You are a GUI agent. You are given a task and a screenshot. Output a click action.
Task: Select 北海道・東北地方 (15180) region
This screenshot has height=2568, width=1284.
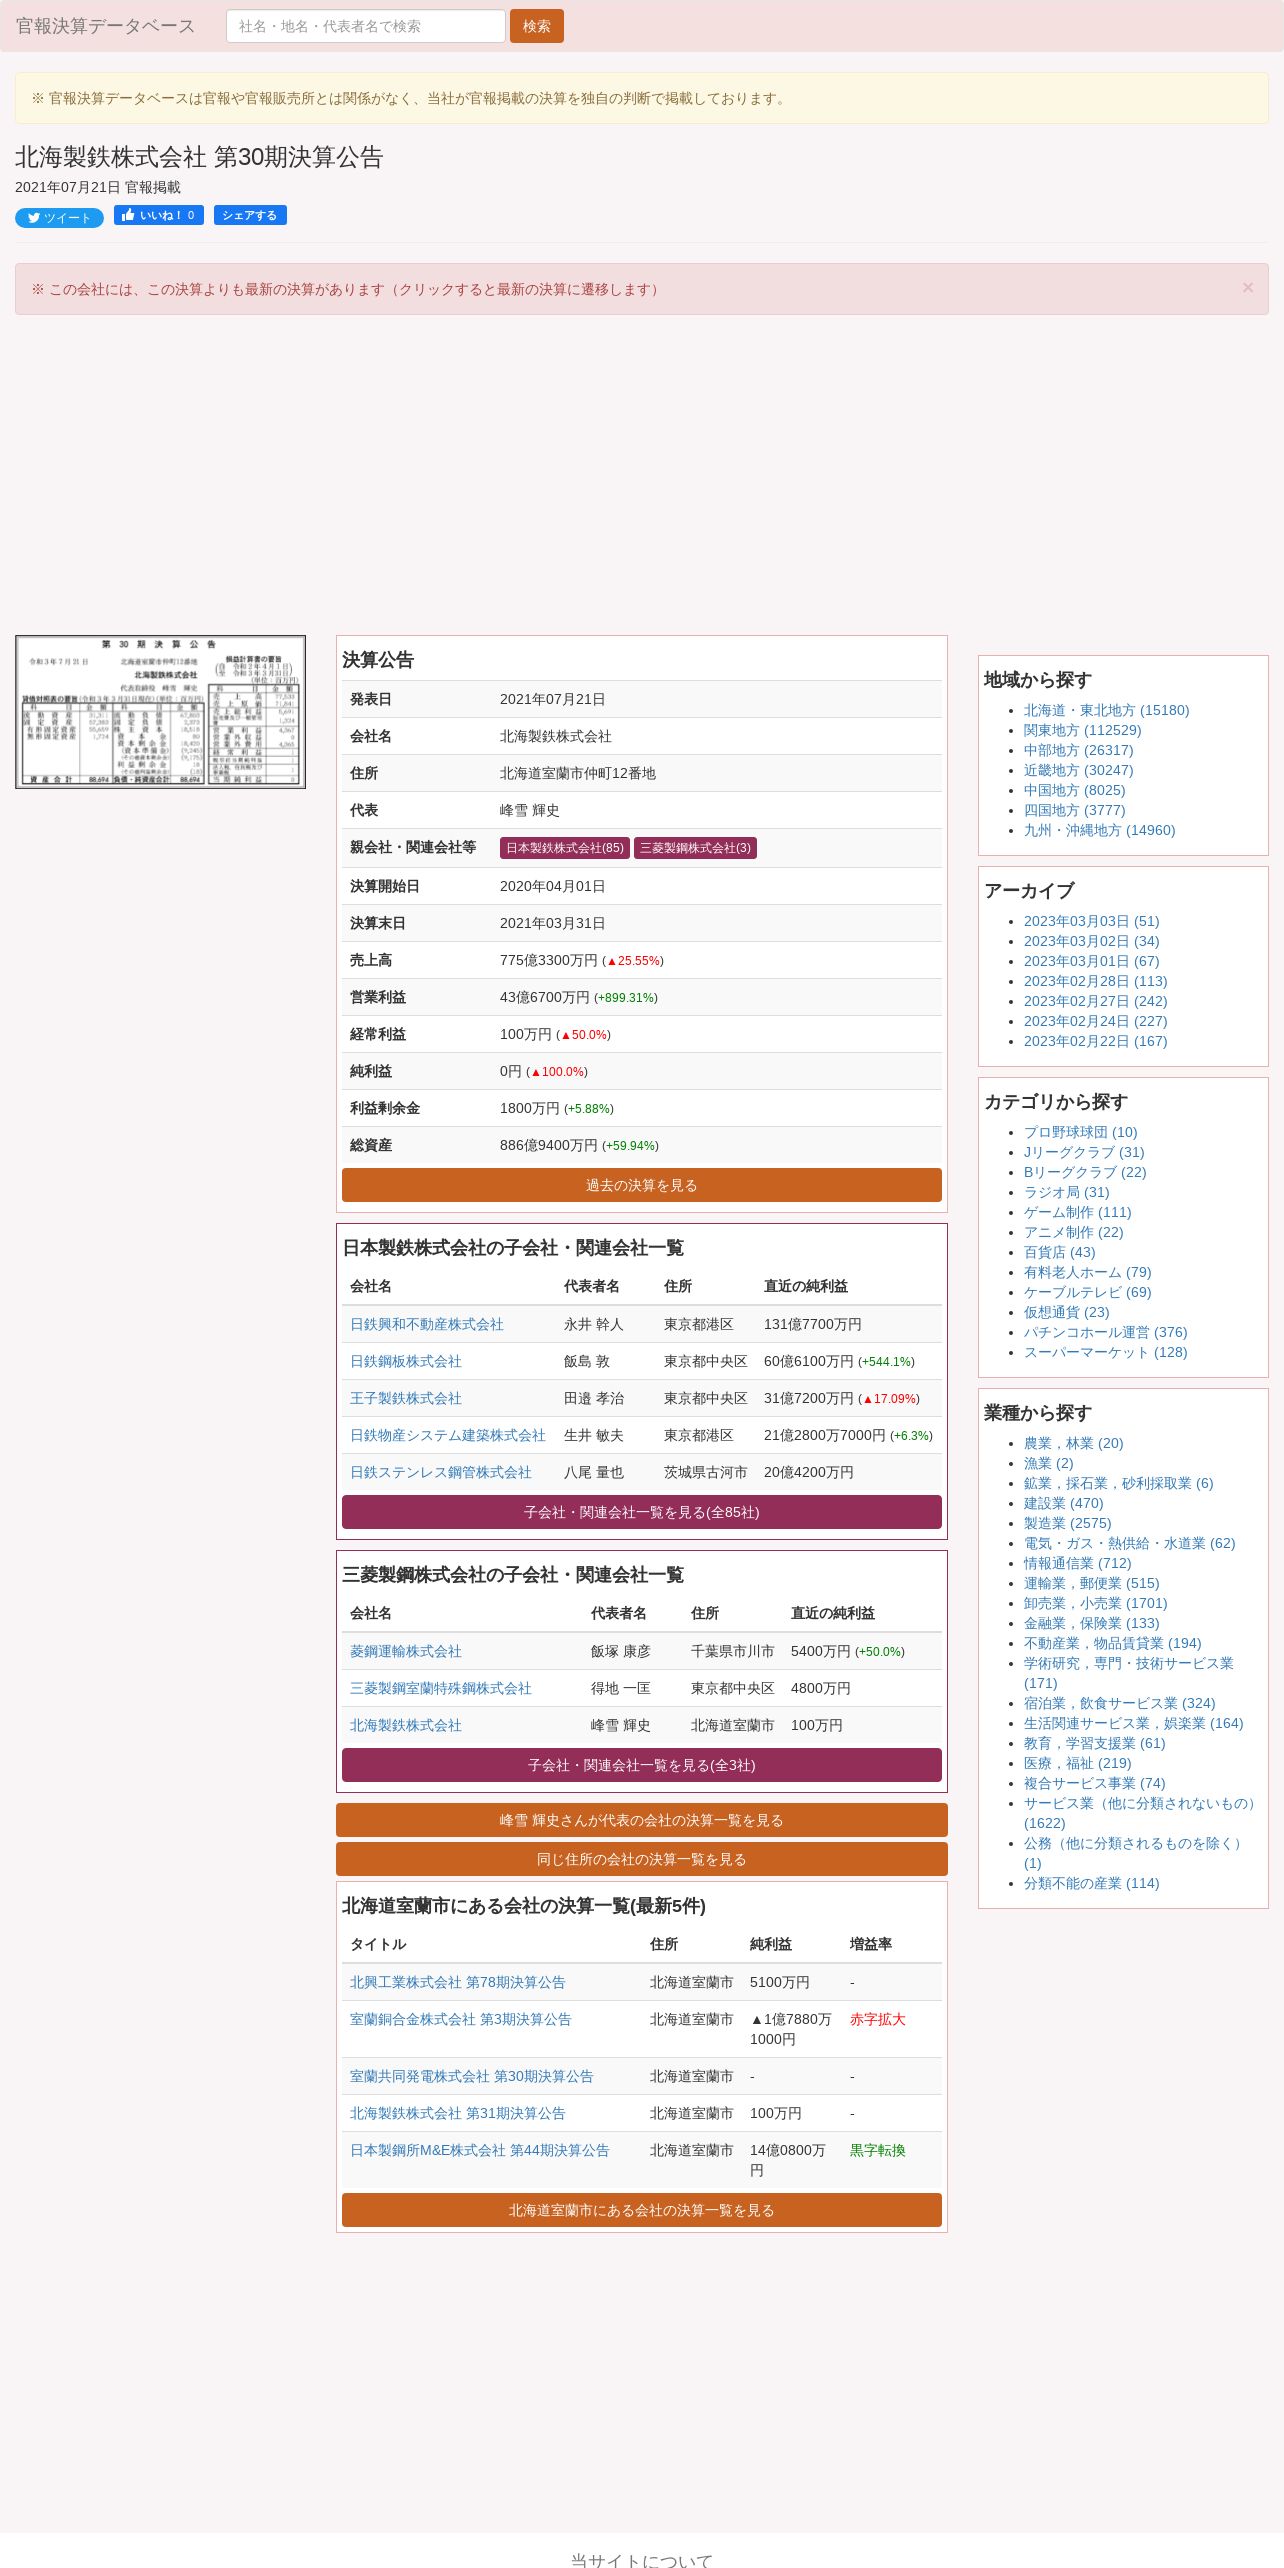click(1107, 710)
